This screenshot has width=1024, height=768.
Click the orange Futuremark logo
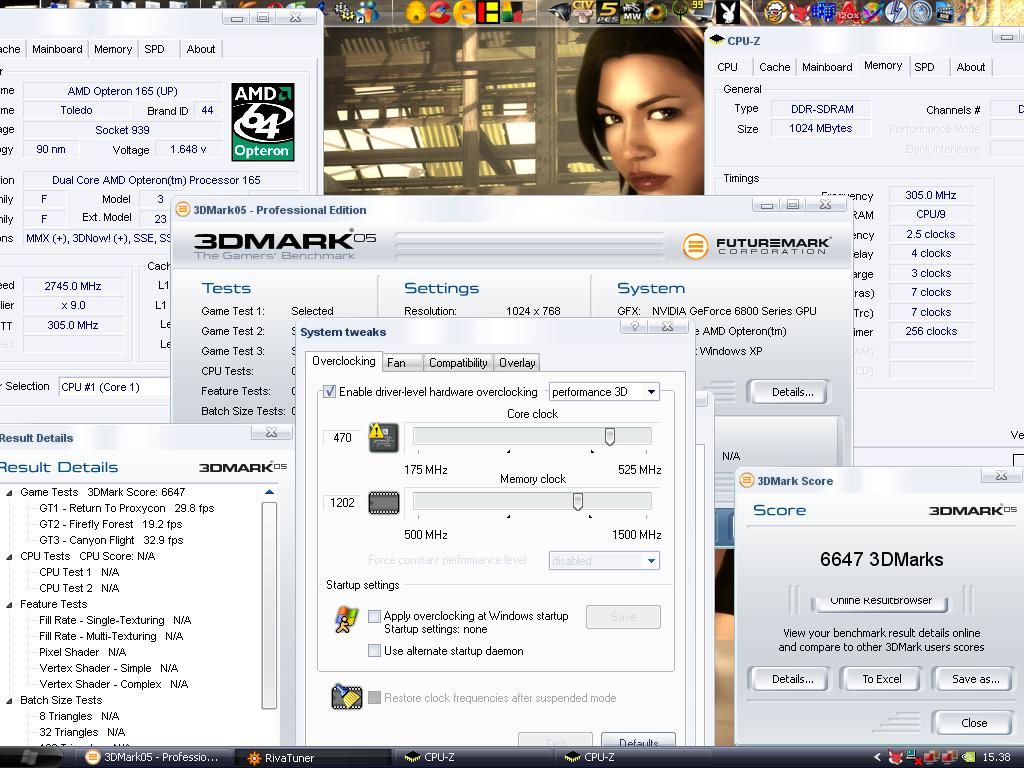pos(696,246)
